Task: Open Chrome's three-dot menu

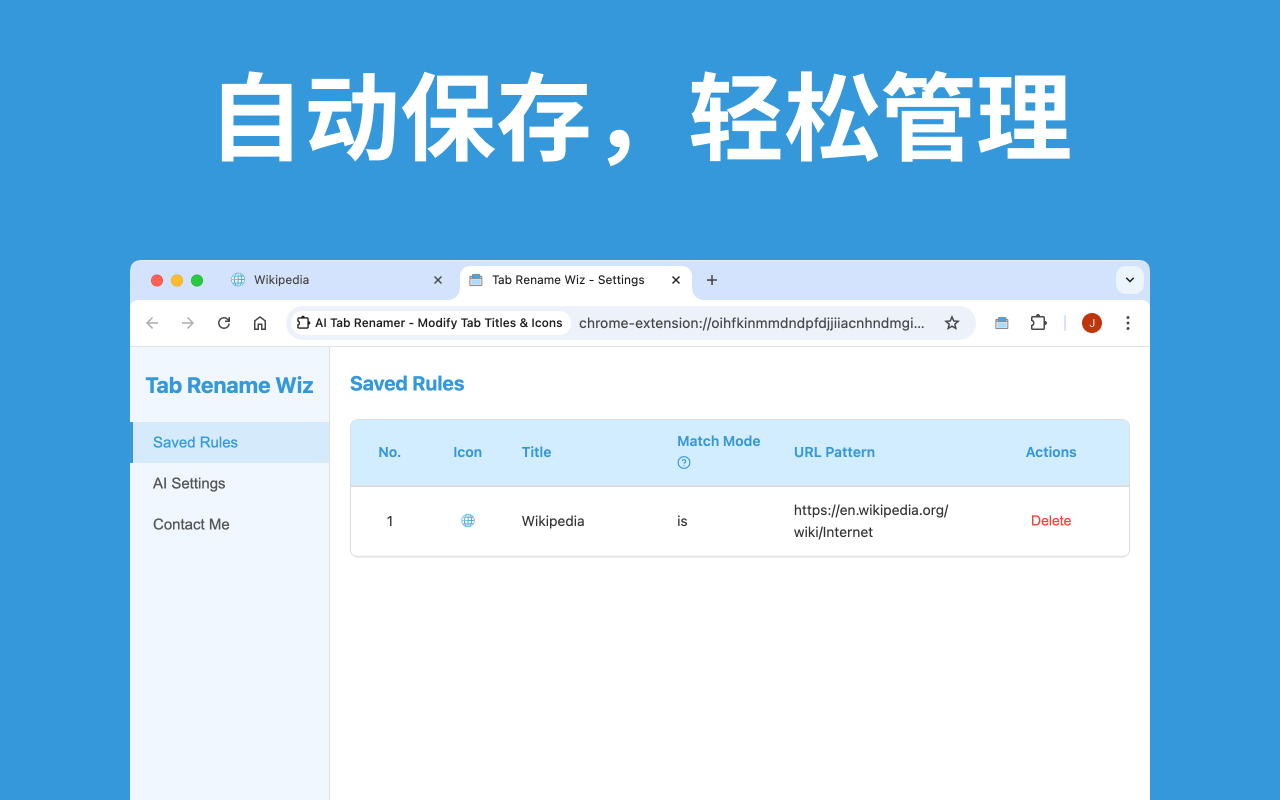Action: click(x=1128, y=323)
